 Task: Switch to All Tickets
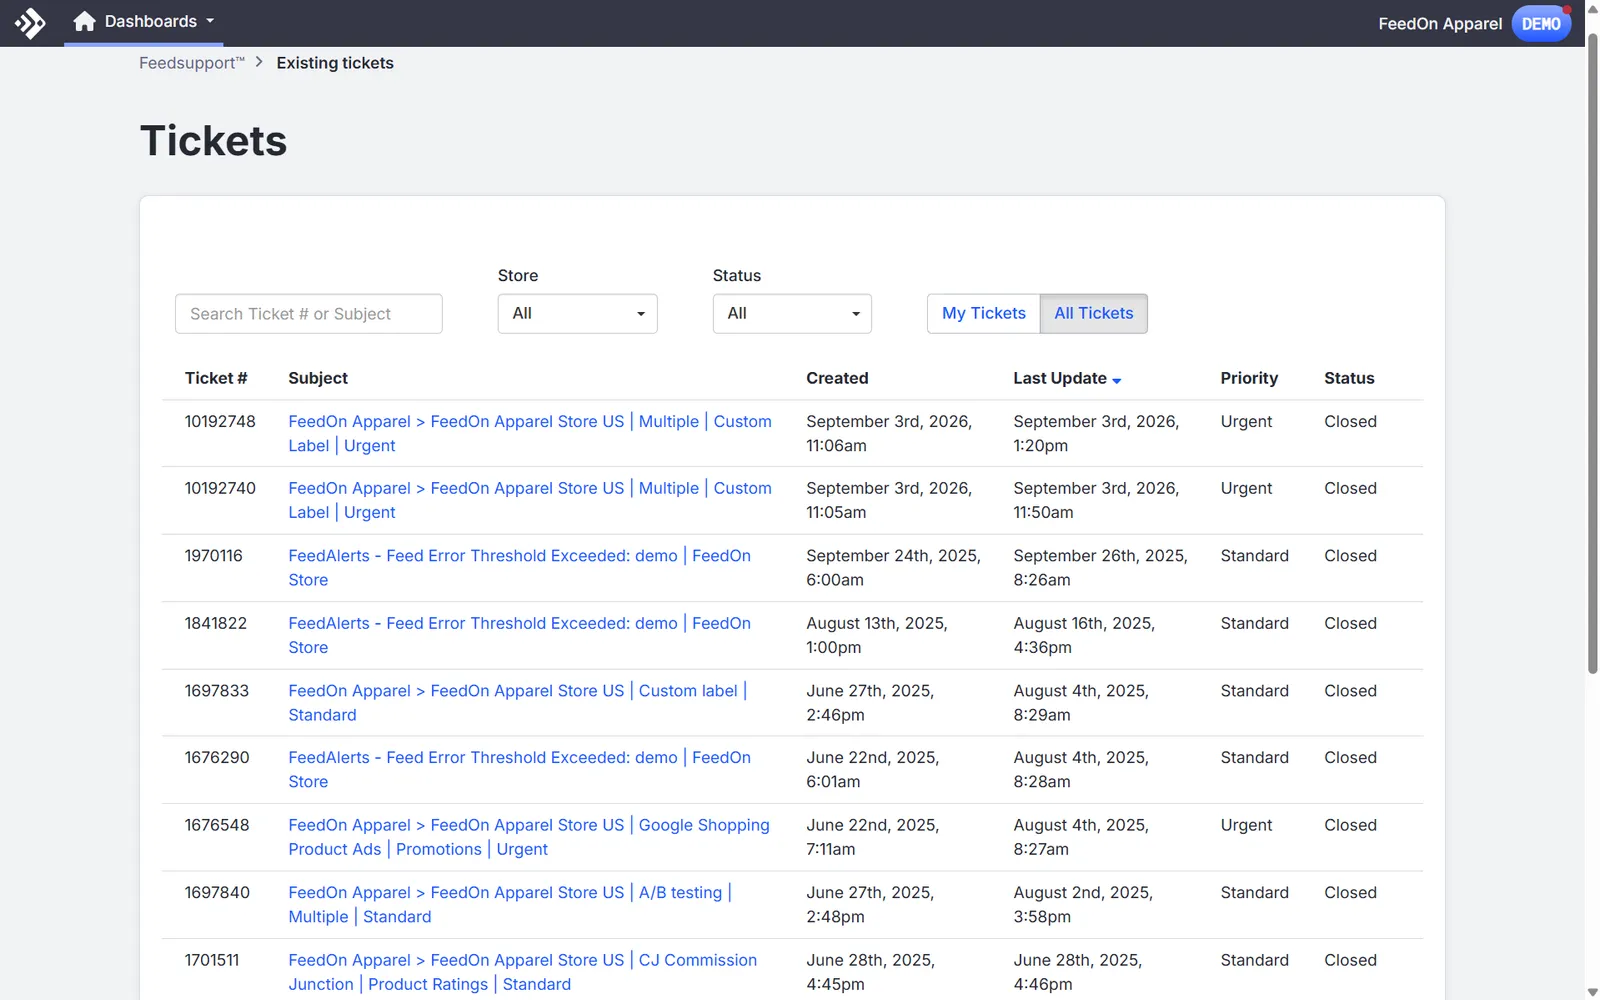coord(1094,314)
